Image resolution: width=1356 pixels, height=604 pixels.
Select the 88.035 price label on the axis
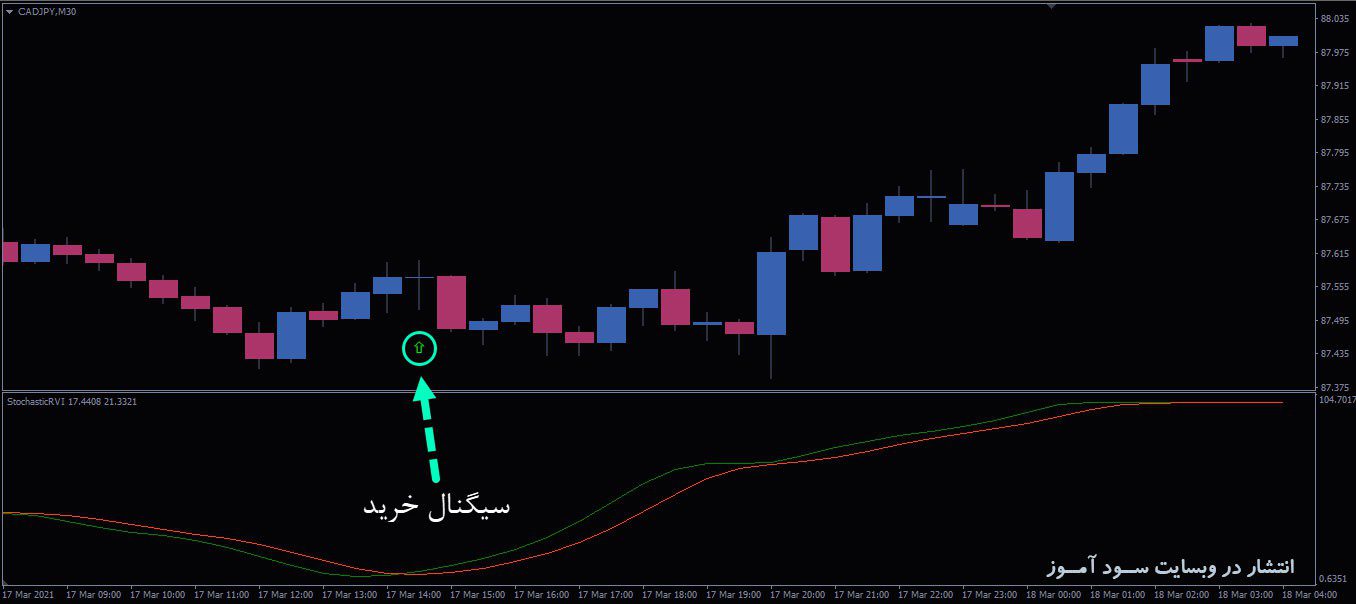[x=1334, y=16]
